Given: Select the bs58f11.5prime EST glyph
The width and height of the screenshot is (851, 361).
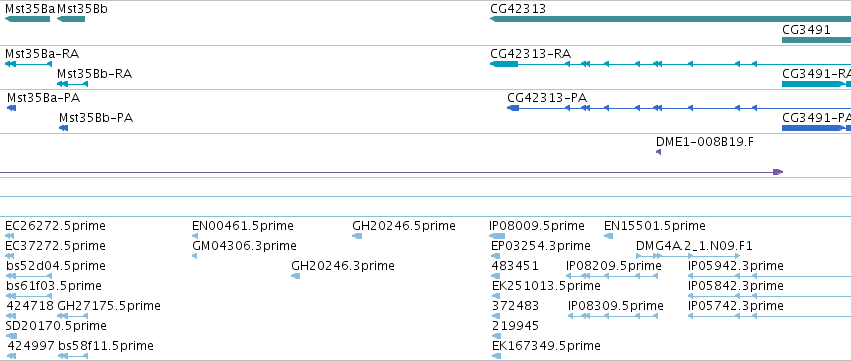Looking at the screenshot, I should [73, 356].
